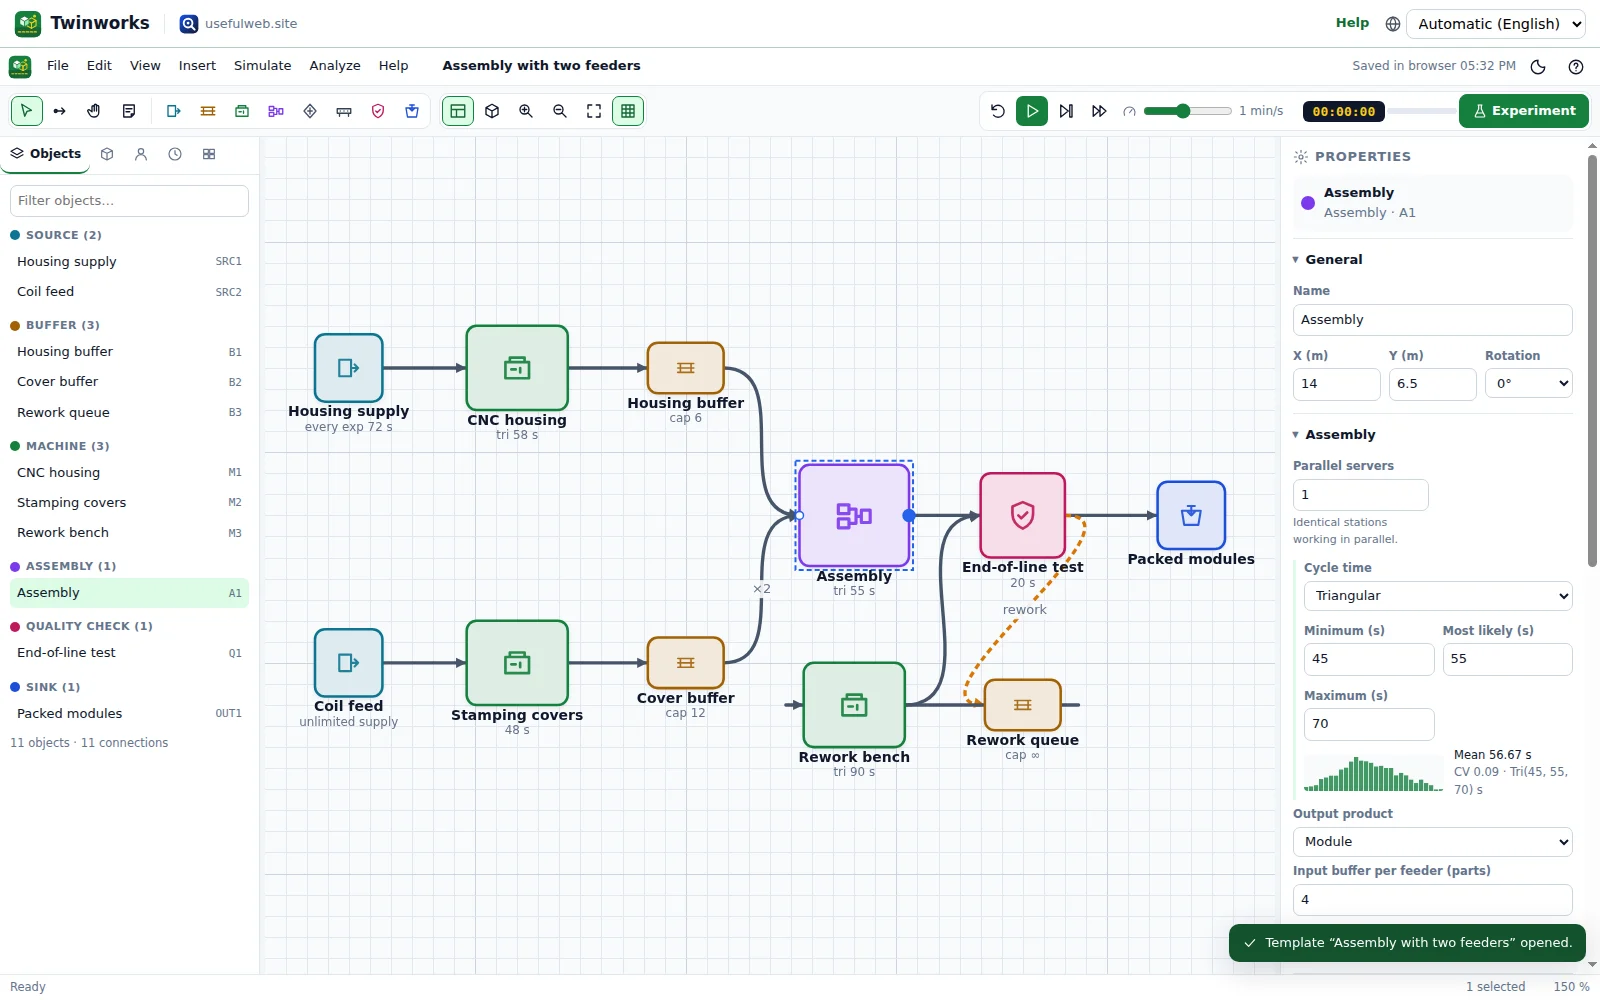Screen dimensions: 1600x1000
Task: Start the simulation with Play
Action: click(x=1032, y=111)
